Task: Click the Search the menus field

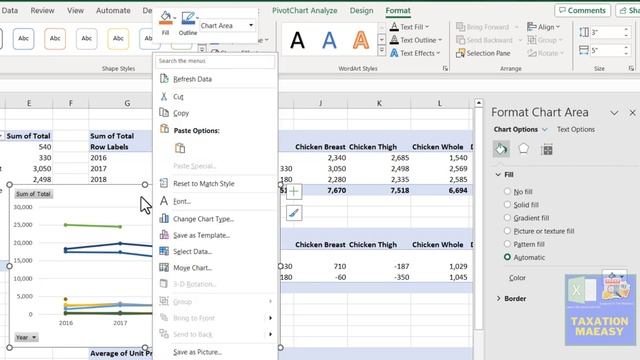Action: [215, 61]
